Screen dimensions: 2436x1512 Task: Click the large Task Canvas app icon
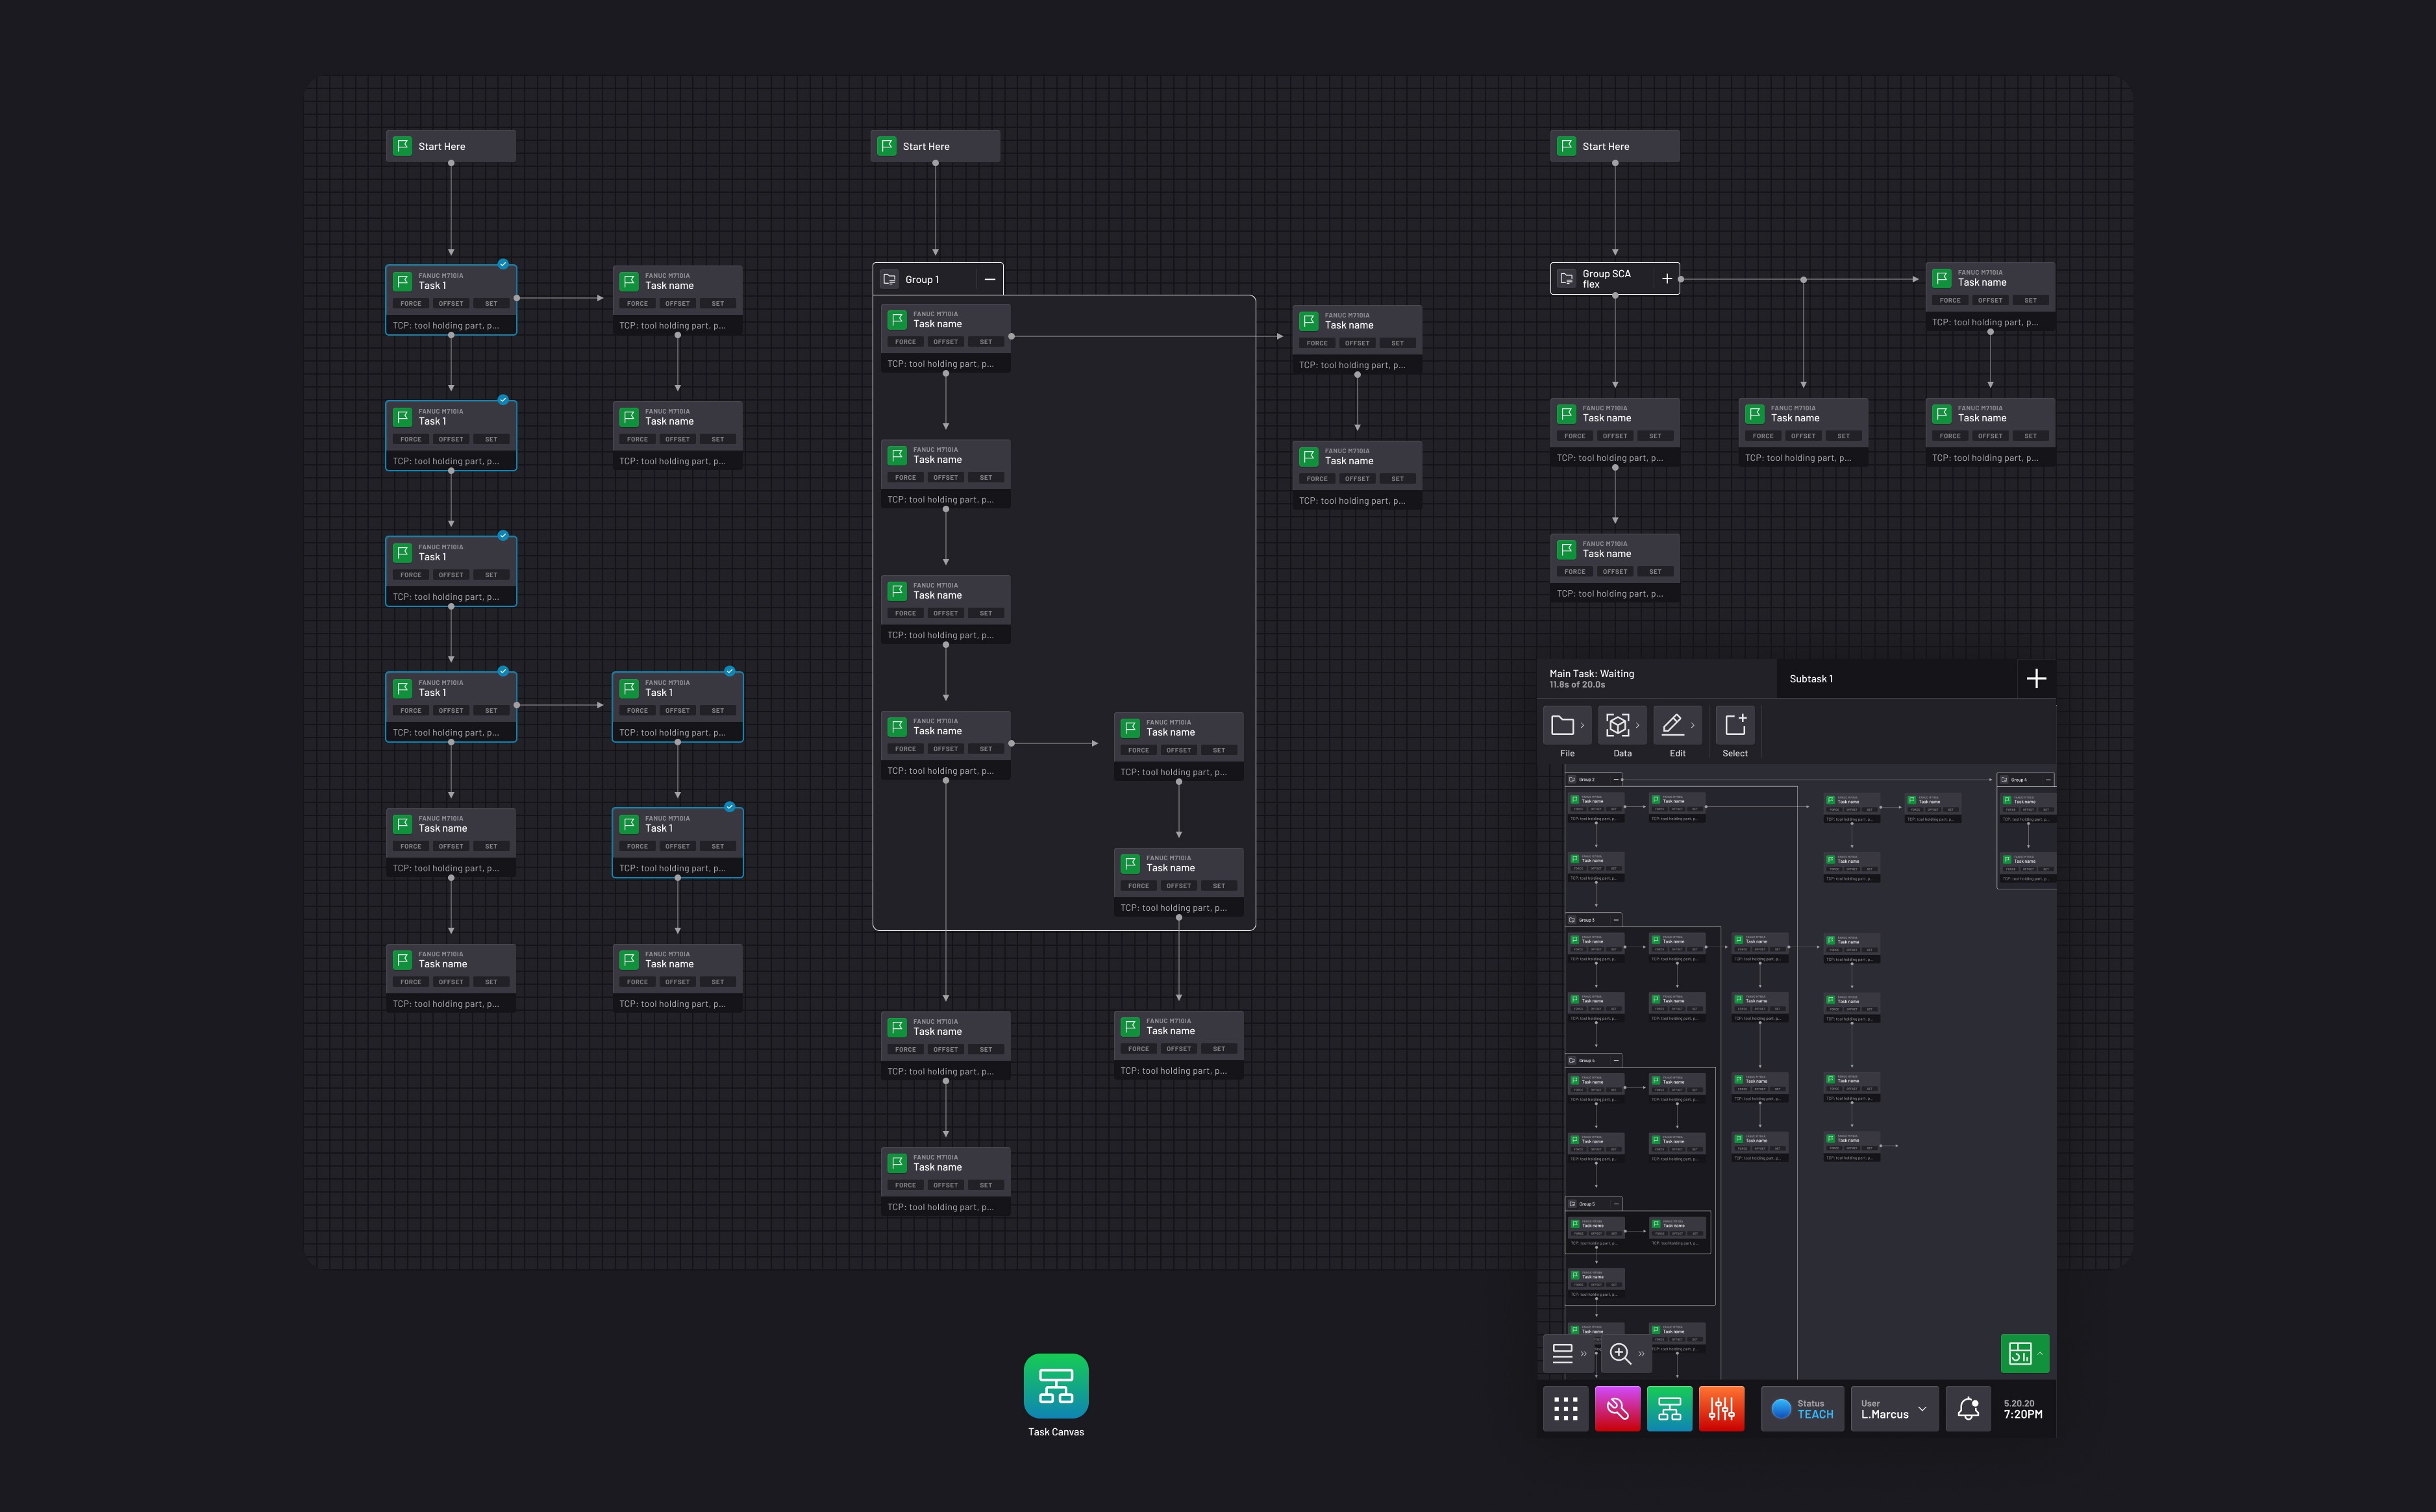point(1056,1386)
